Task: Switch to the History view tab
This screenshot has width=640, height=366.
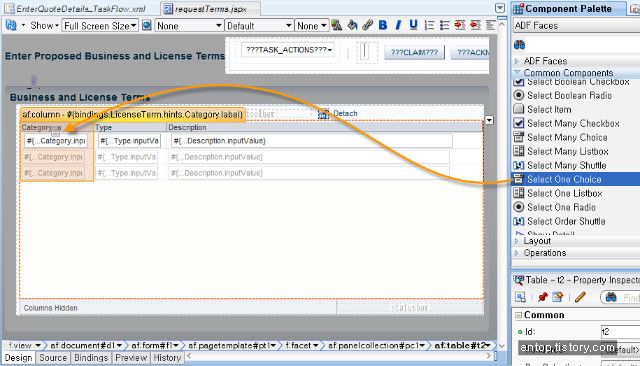Action: click(x=167, y=358)
